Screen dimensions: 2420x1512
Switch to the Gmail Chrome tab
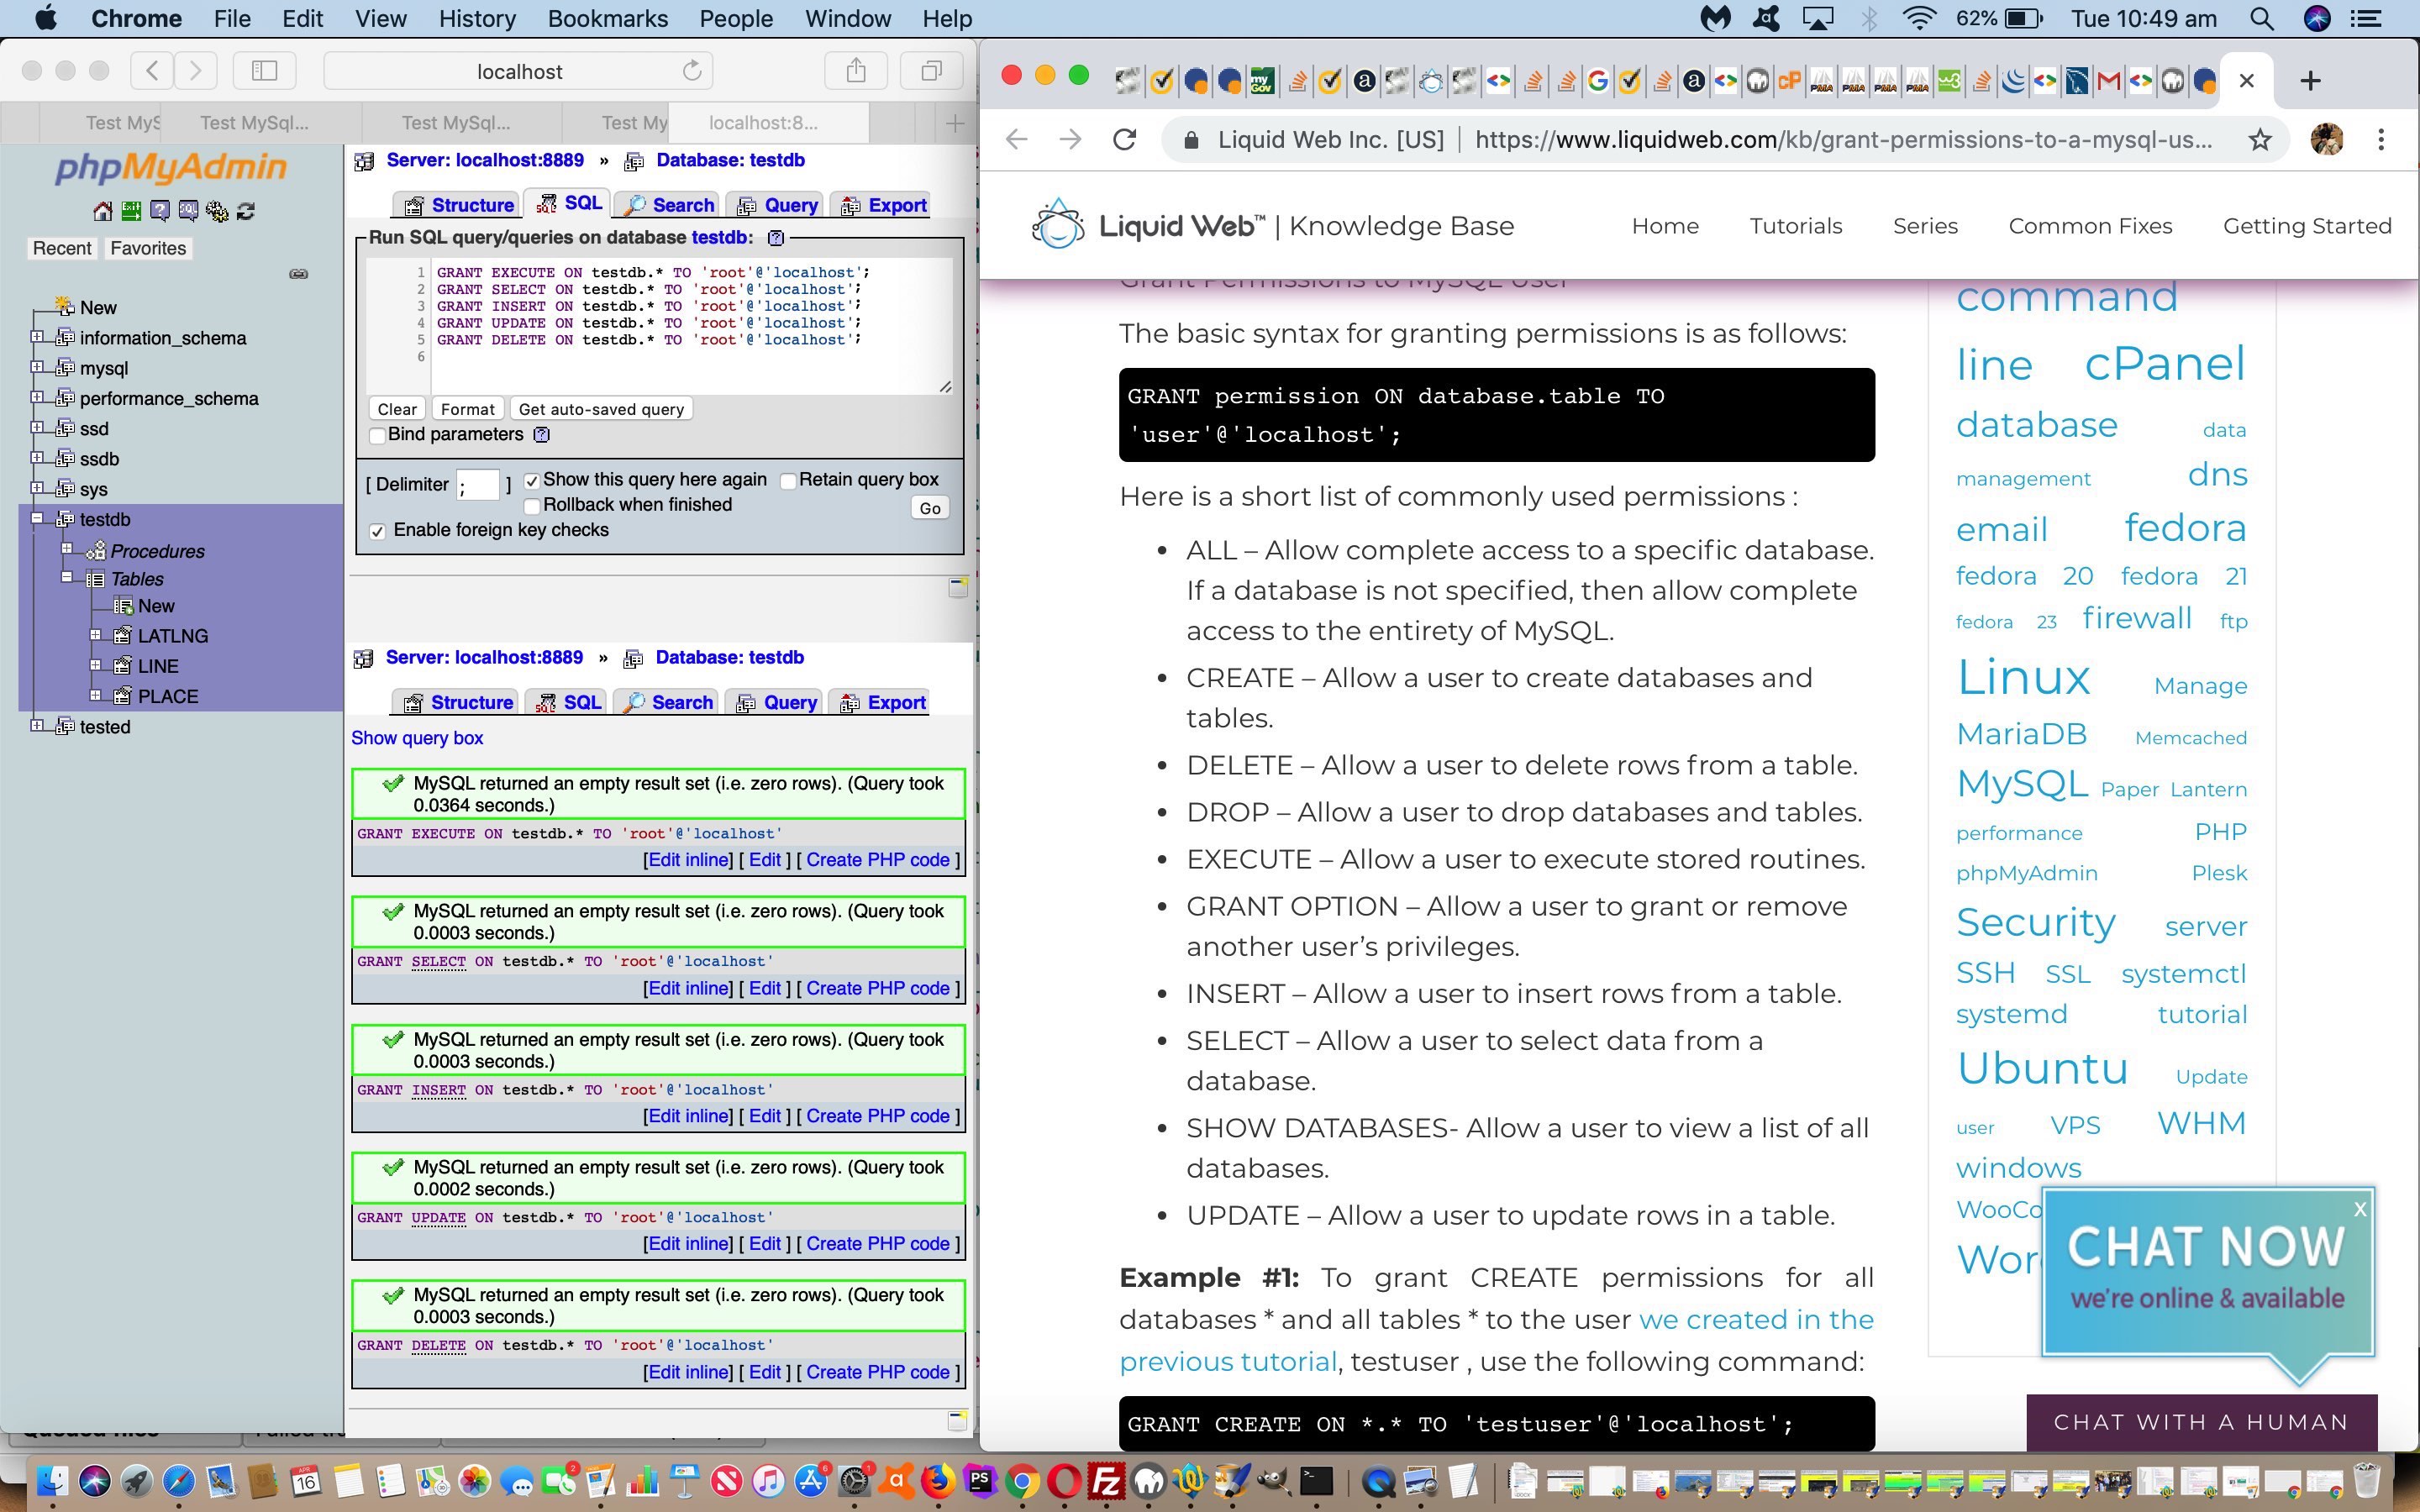point(2108,81)
